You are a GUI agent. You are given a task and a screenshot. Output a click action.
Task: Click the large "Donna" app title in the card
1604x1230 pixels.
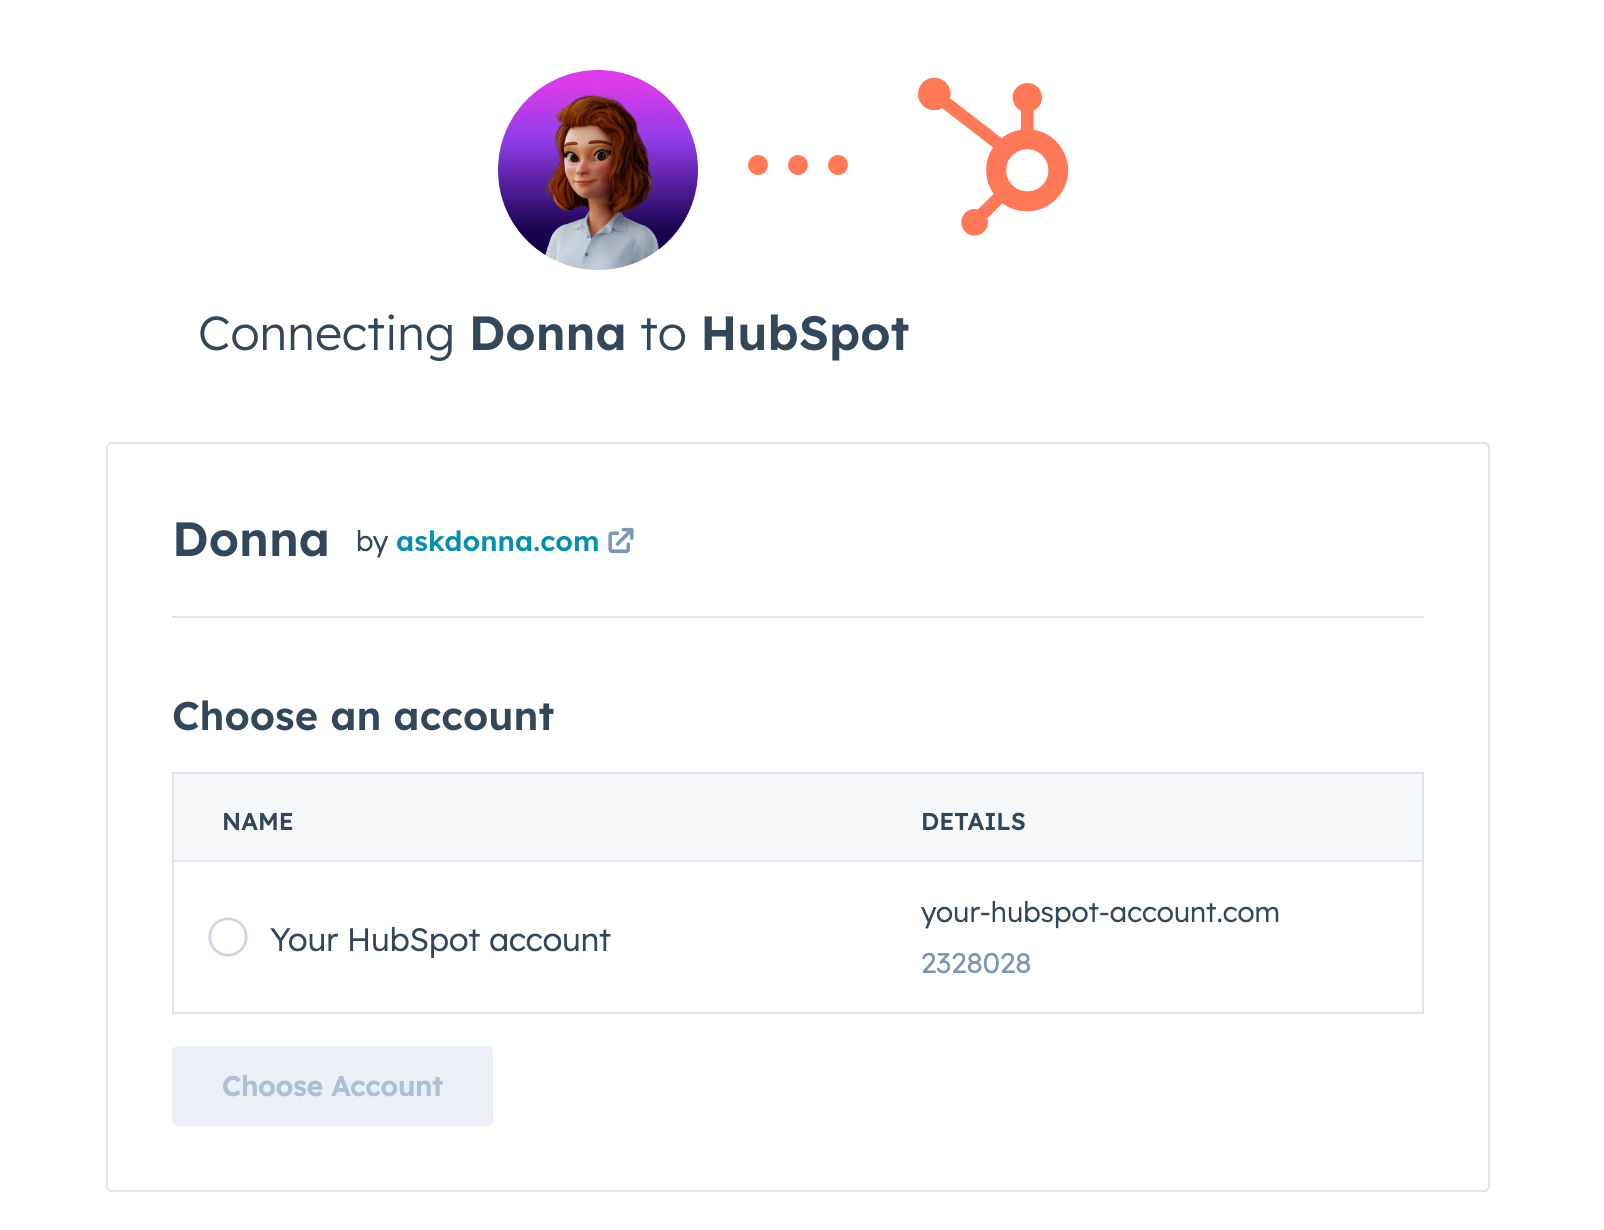point(251,540)
